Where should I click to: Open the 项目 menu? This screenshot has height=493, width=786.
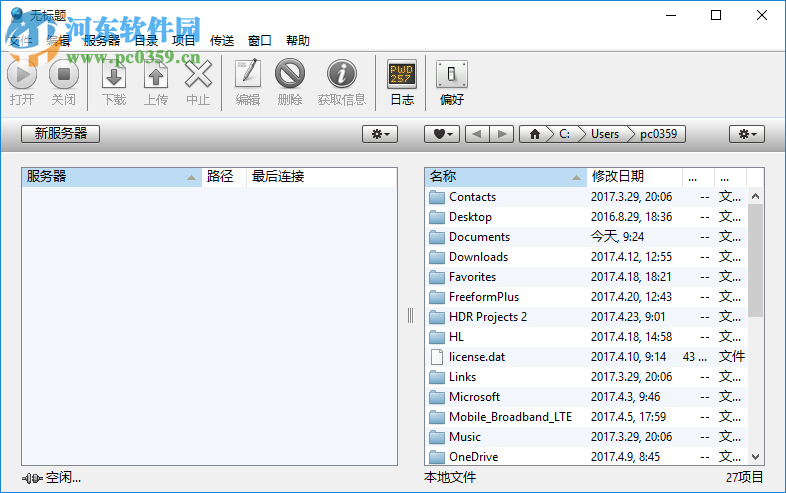coord(183,41)
